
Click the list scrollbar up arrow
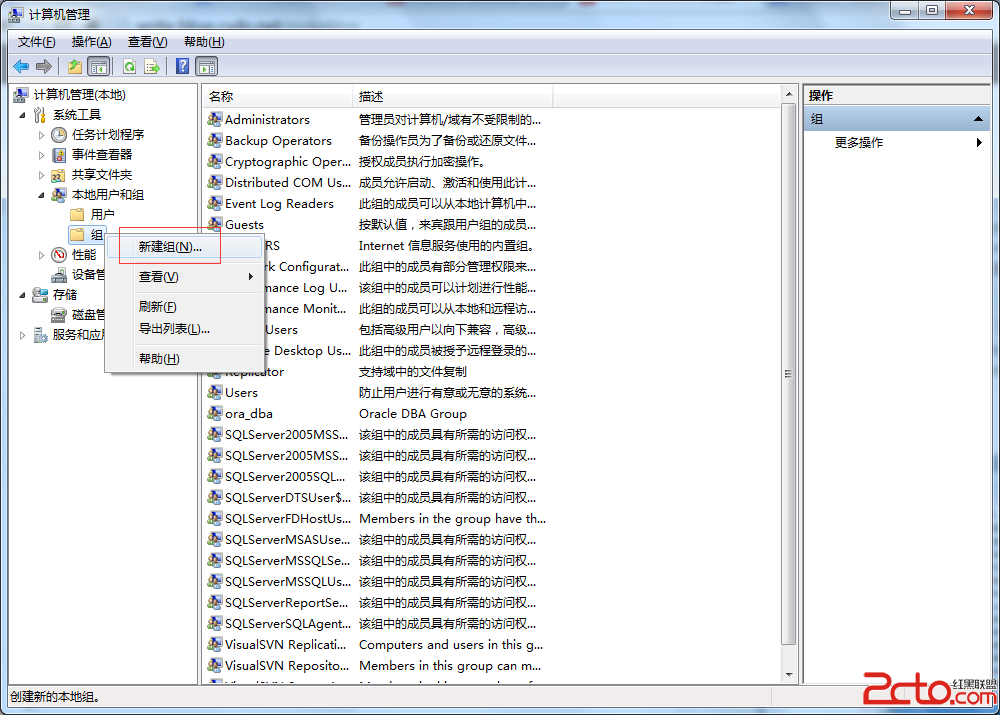[x=789, y=94]
